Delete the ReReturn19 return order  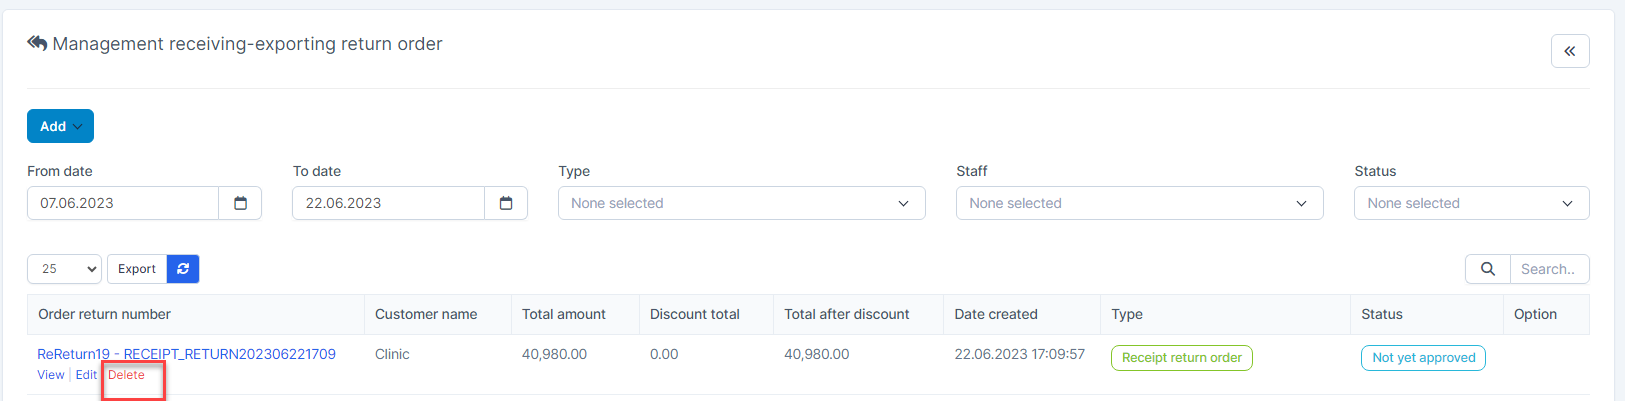[126, 375]
